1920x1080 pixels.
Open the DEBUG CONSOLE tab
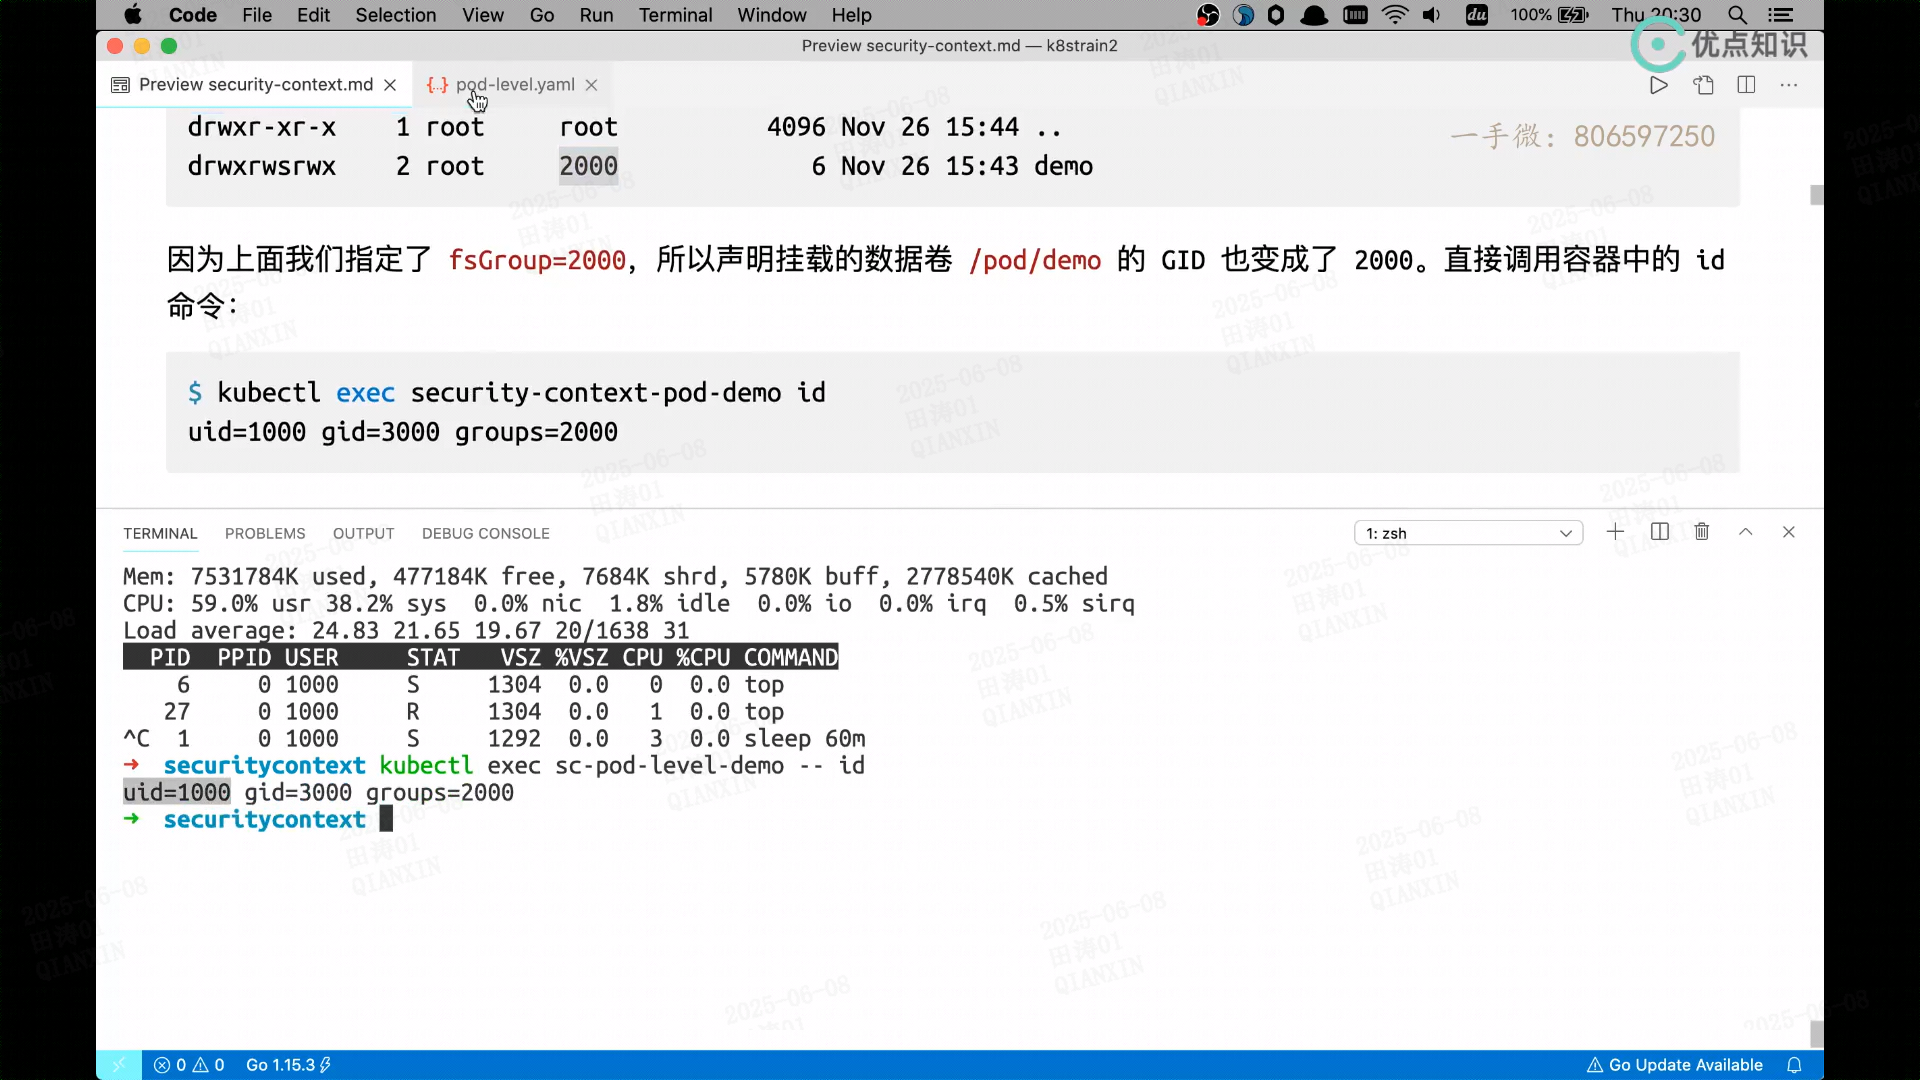click(x=485, y=534)
